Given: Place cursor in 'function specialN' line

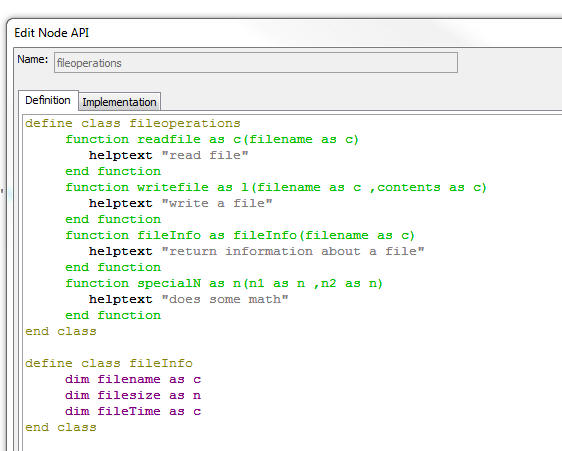Looking at the screenshot, I should tap(224, 284).
